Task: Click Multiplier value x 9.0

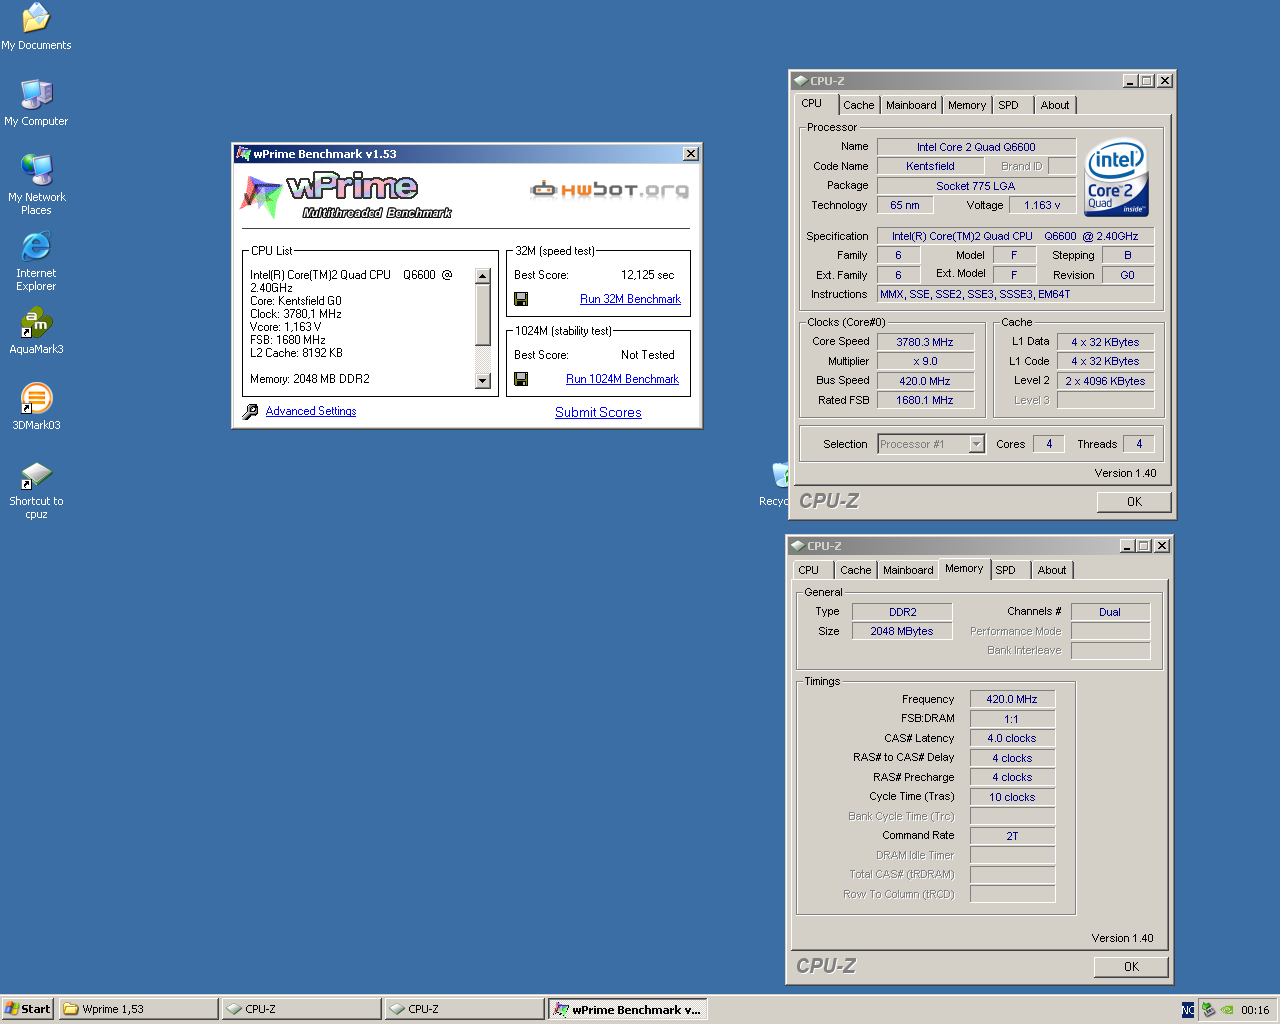Action: [925, 361]
